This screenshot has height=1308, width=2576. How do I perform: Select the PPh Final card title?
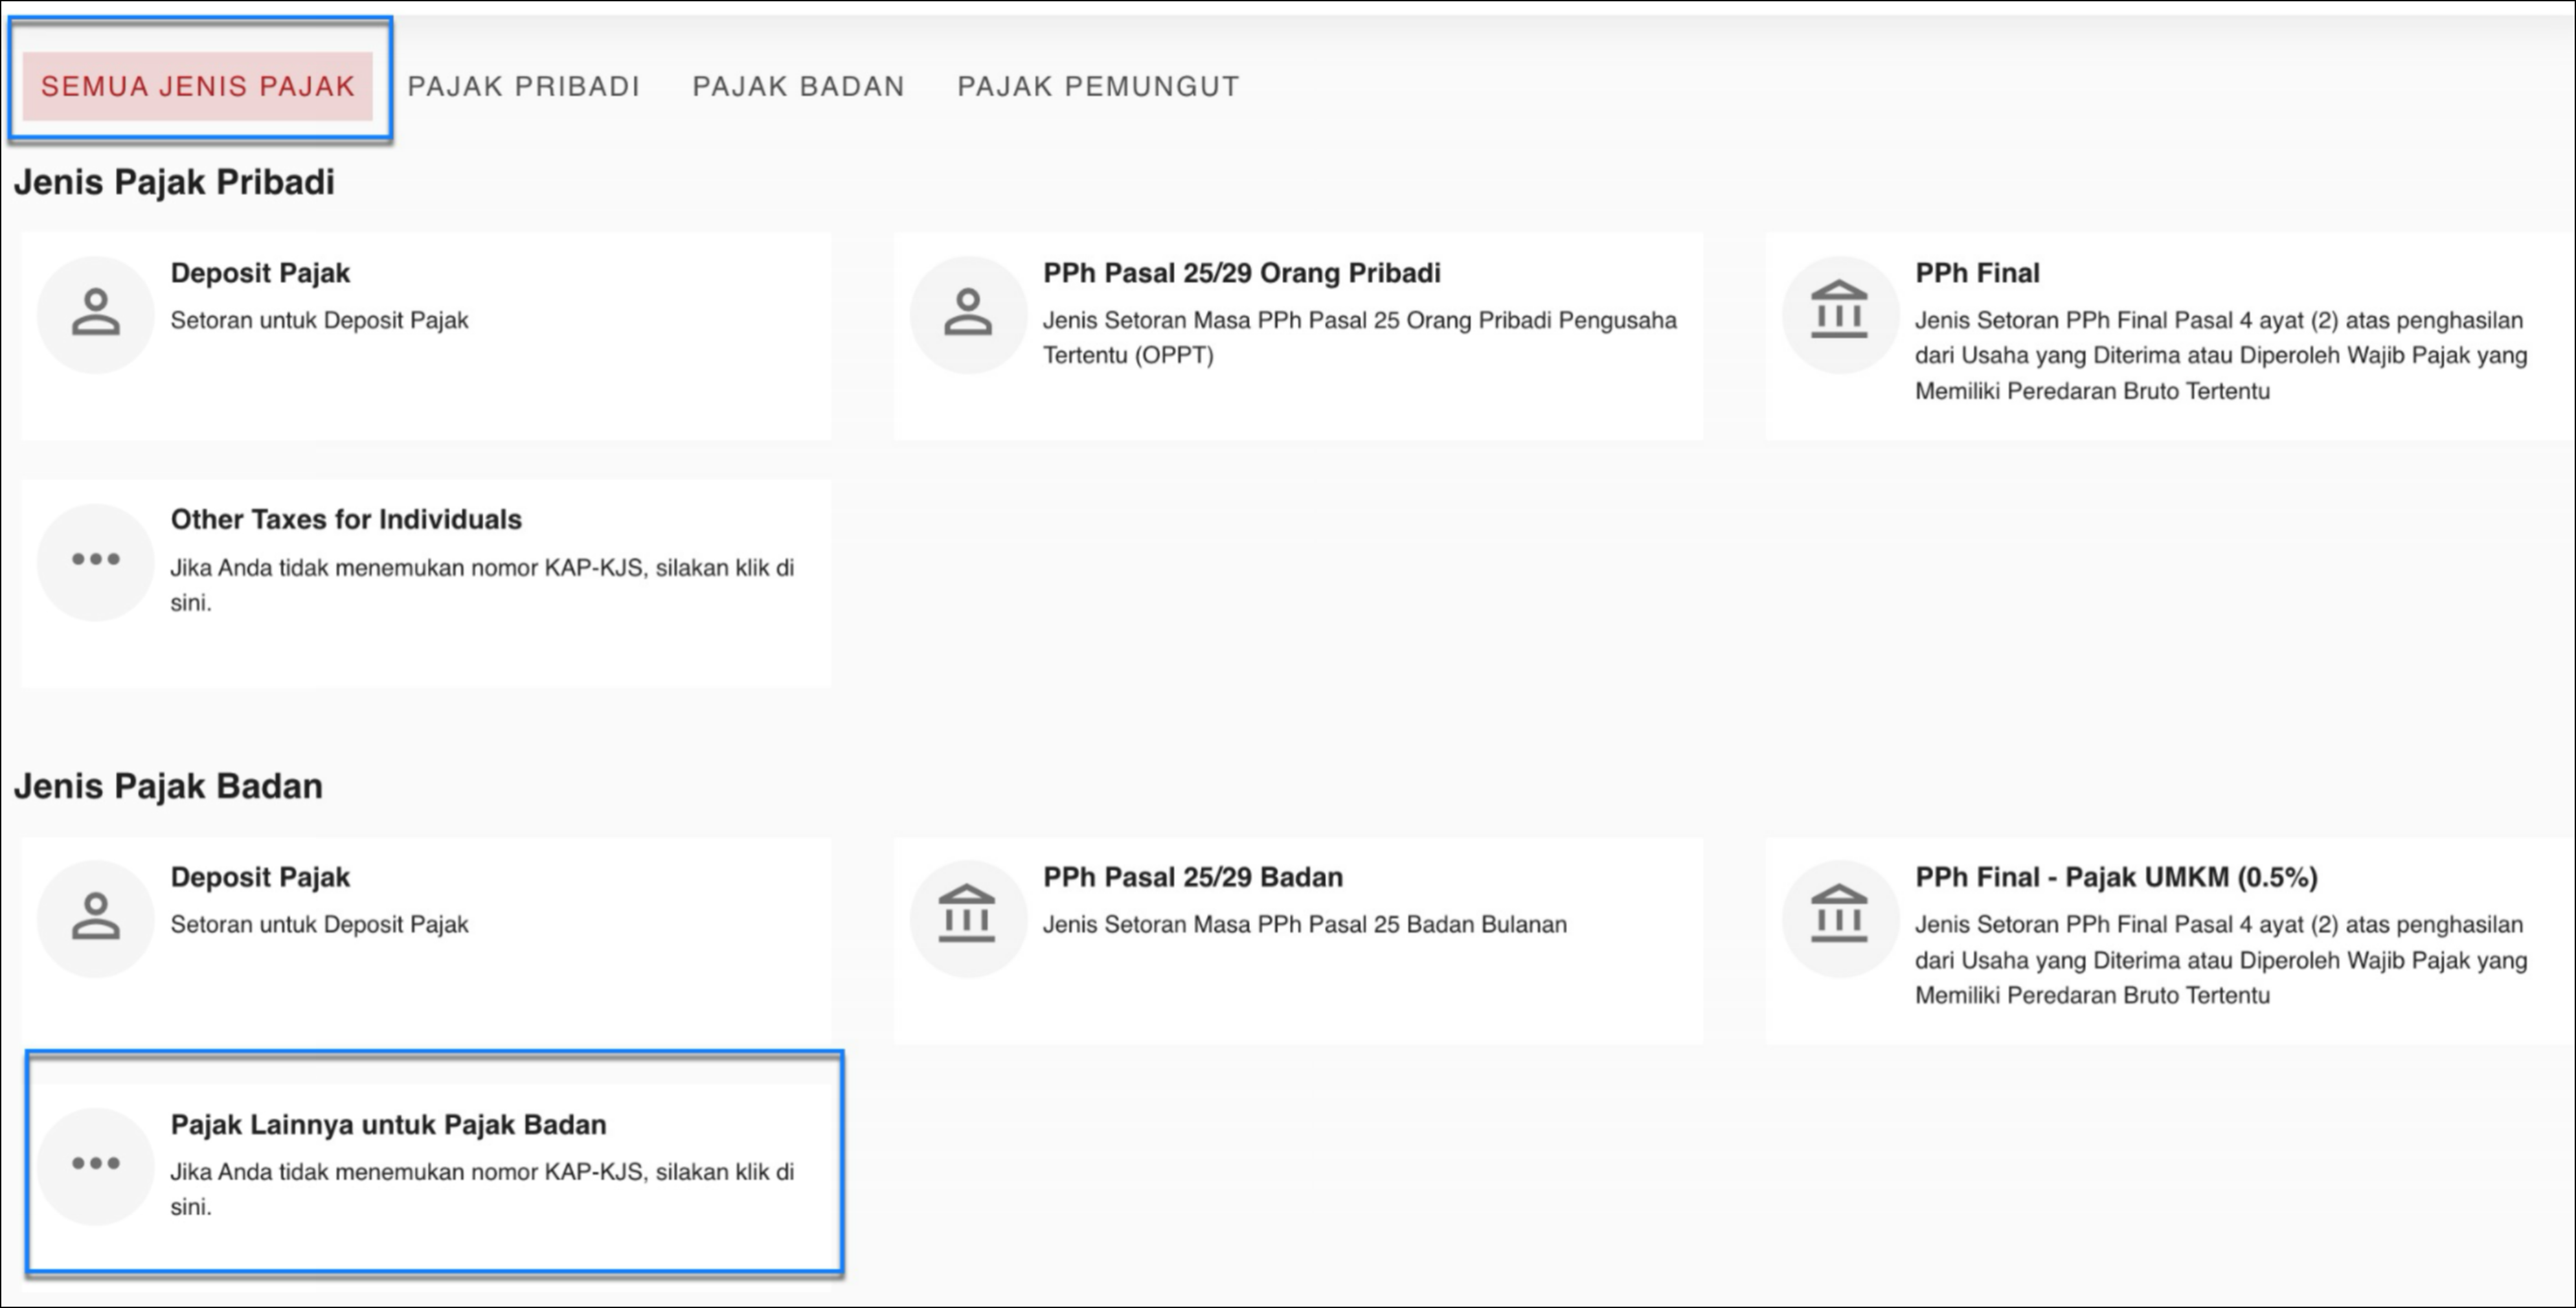[x=1977, y=273]
